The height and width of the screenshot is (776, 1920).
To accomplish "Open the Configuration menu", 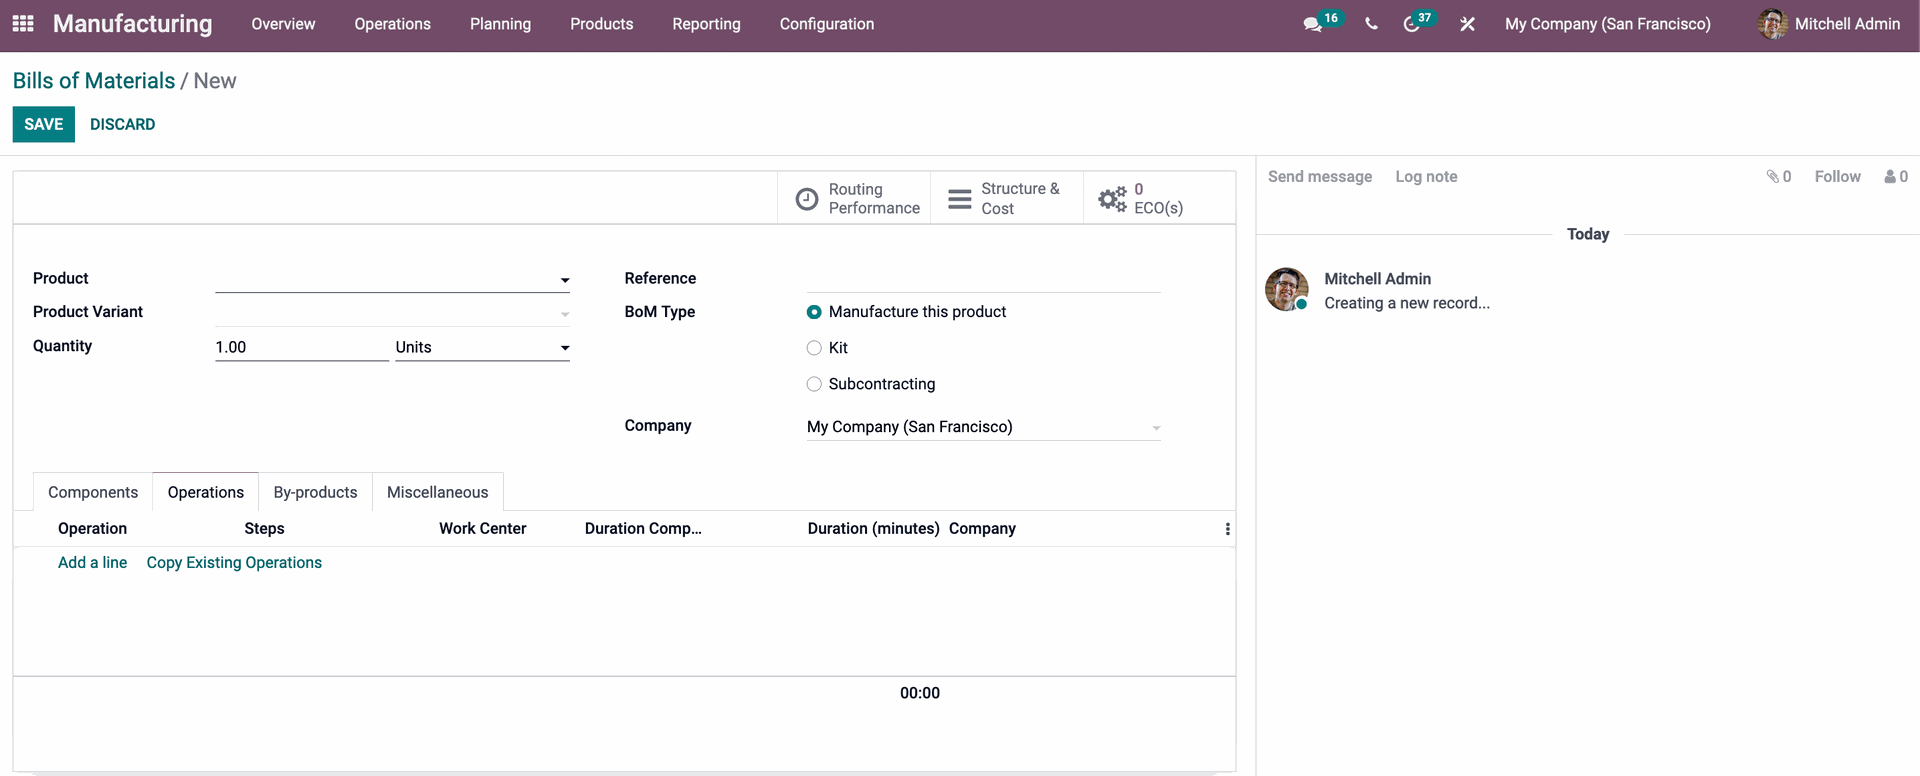I will pyautogui.click(x=826, y=24).
